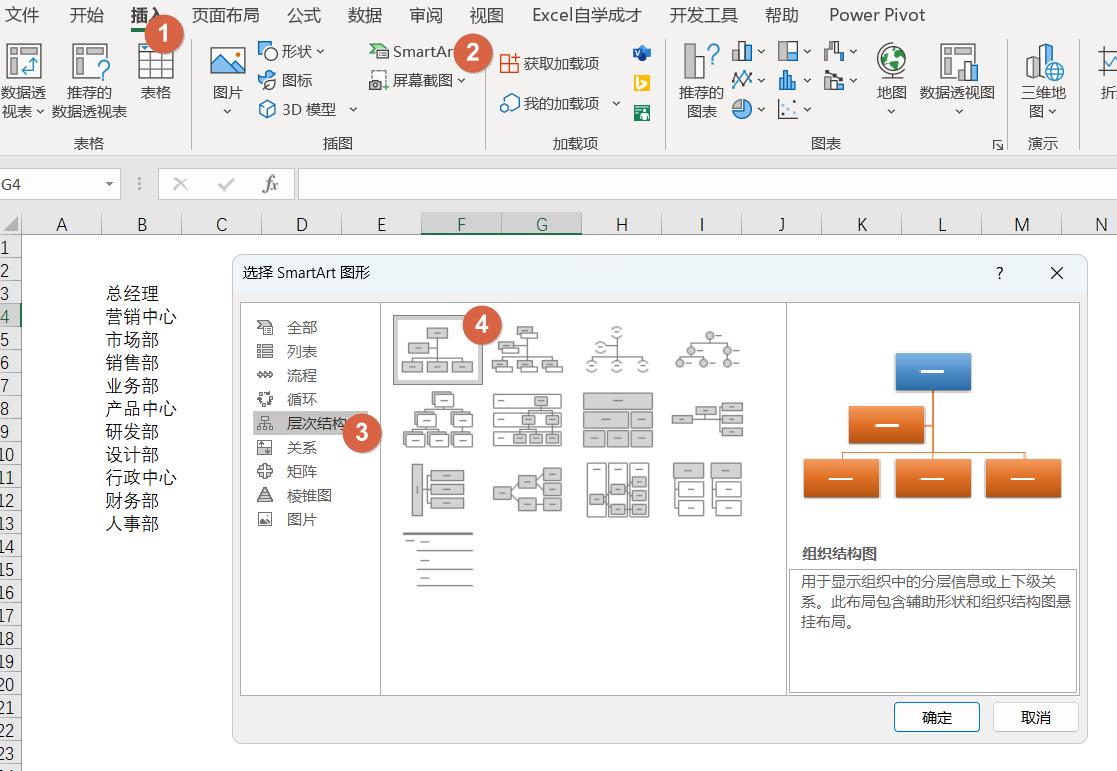
Task: Open the 页面布局 ribbon tab
Action: tap(225, 15)
